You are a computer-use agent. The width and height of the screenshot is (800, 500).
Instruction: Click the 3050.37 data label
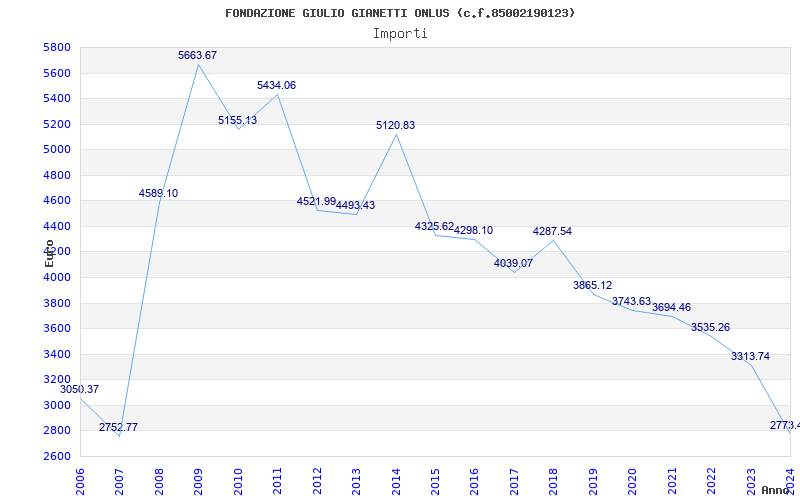80,389
